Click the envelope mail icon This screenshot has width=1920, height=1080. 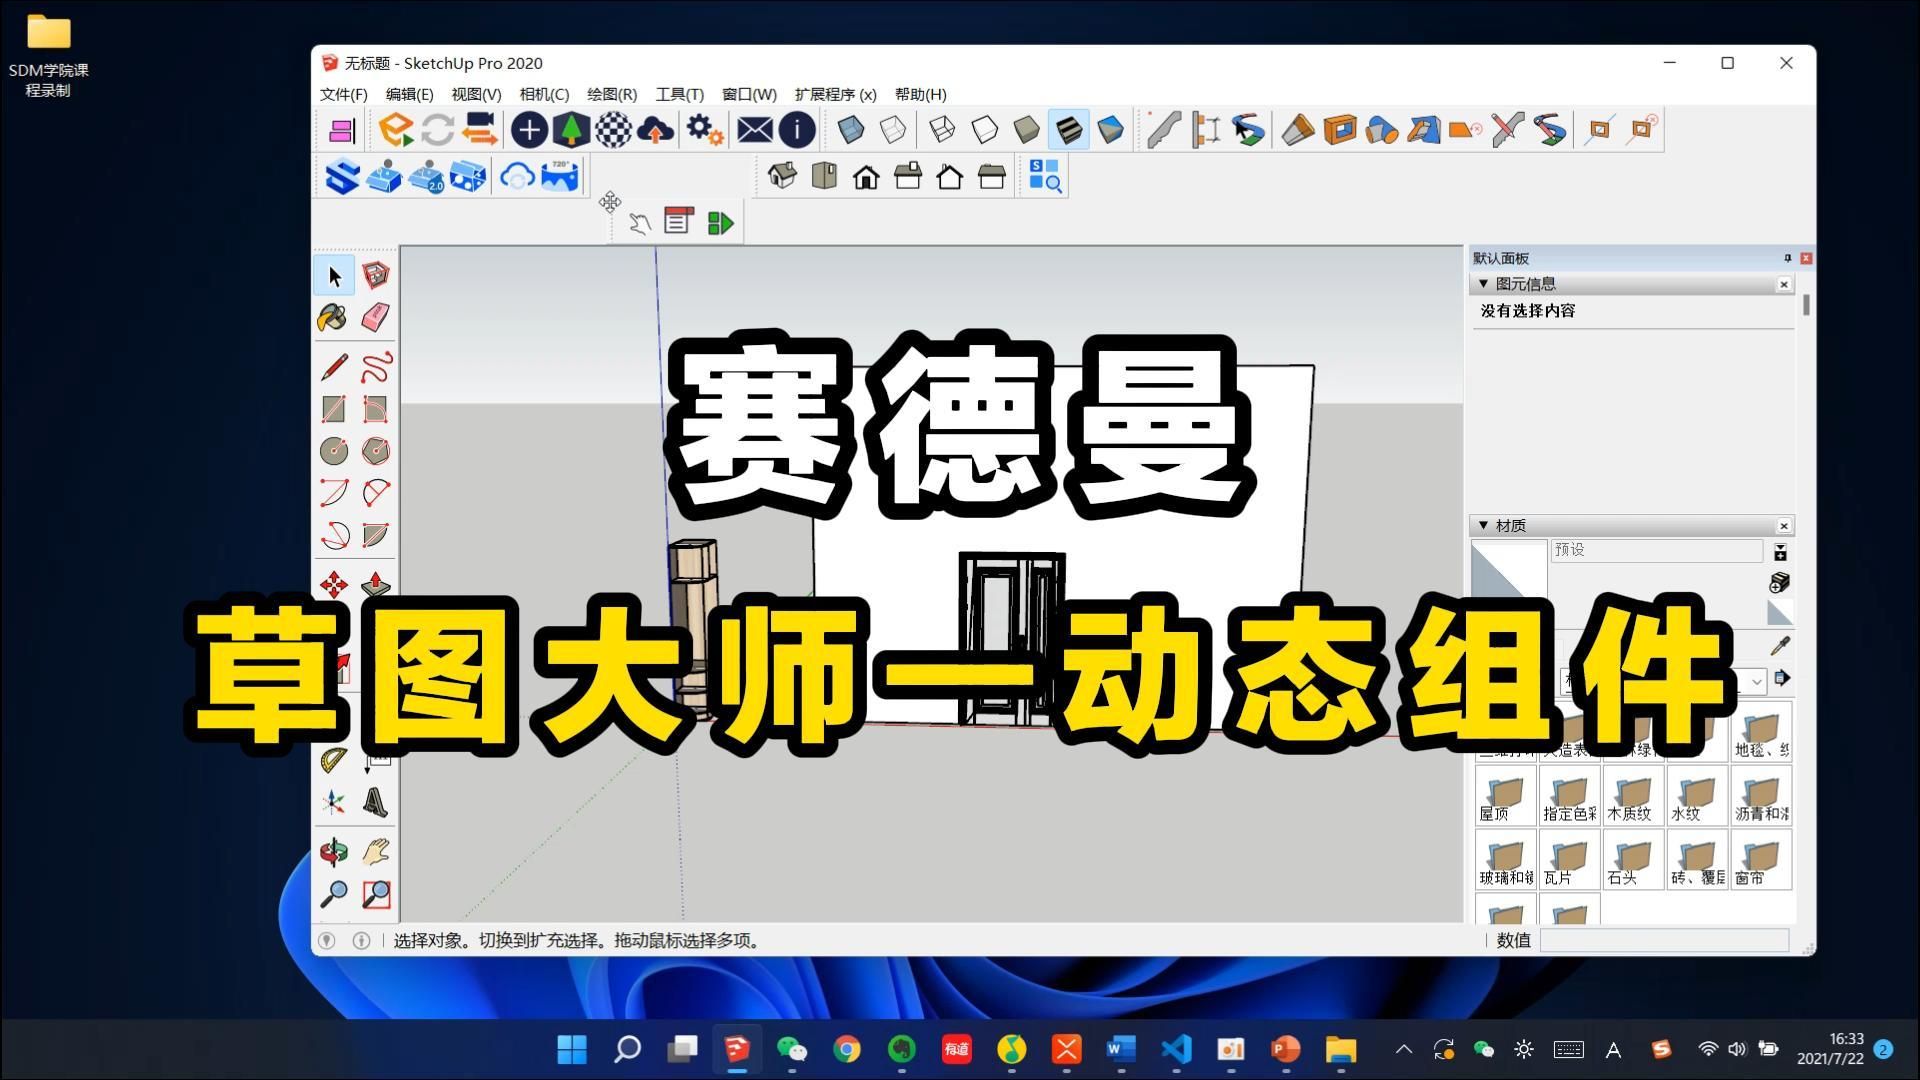click(x=755, y=130)
